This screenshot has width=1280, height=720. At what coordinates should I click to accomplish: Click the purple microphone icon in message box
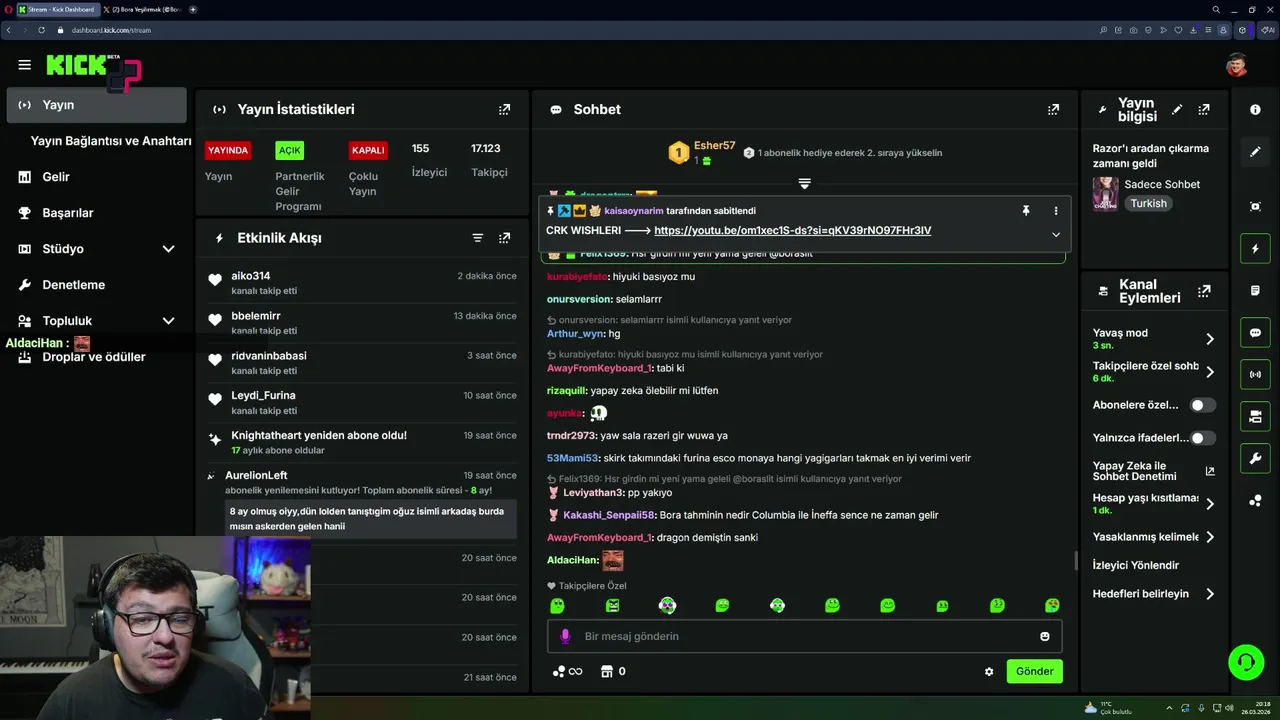565,636
